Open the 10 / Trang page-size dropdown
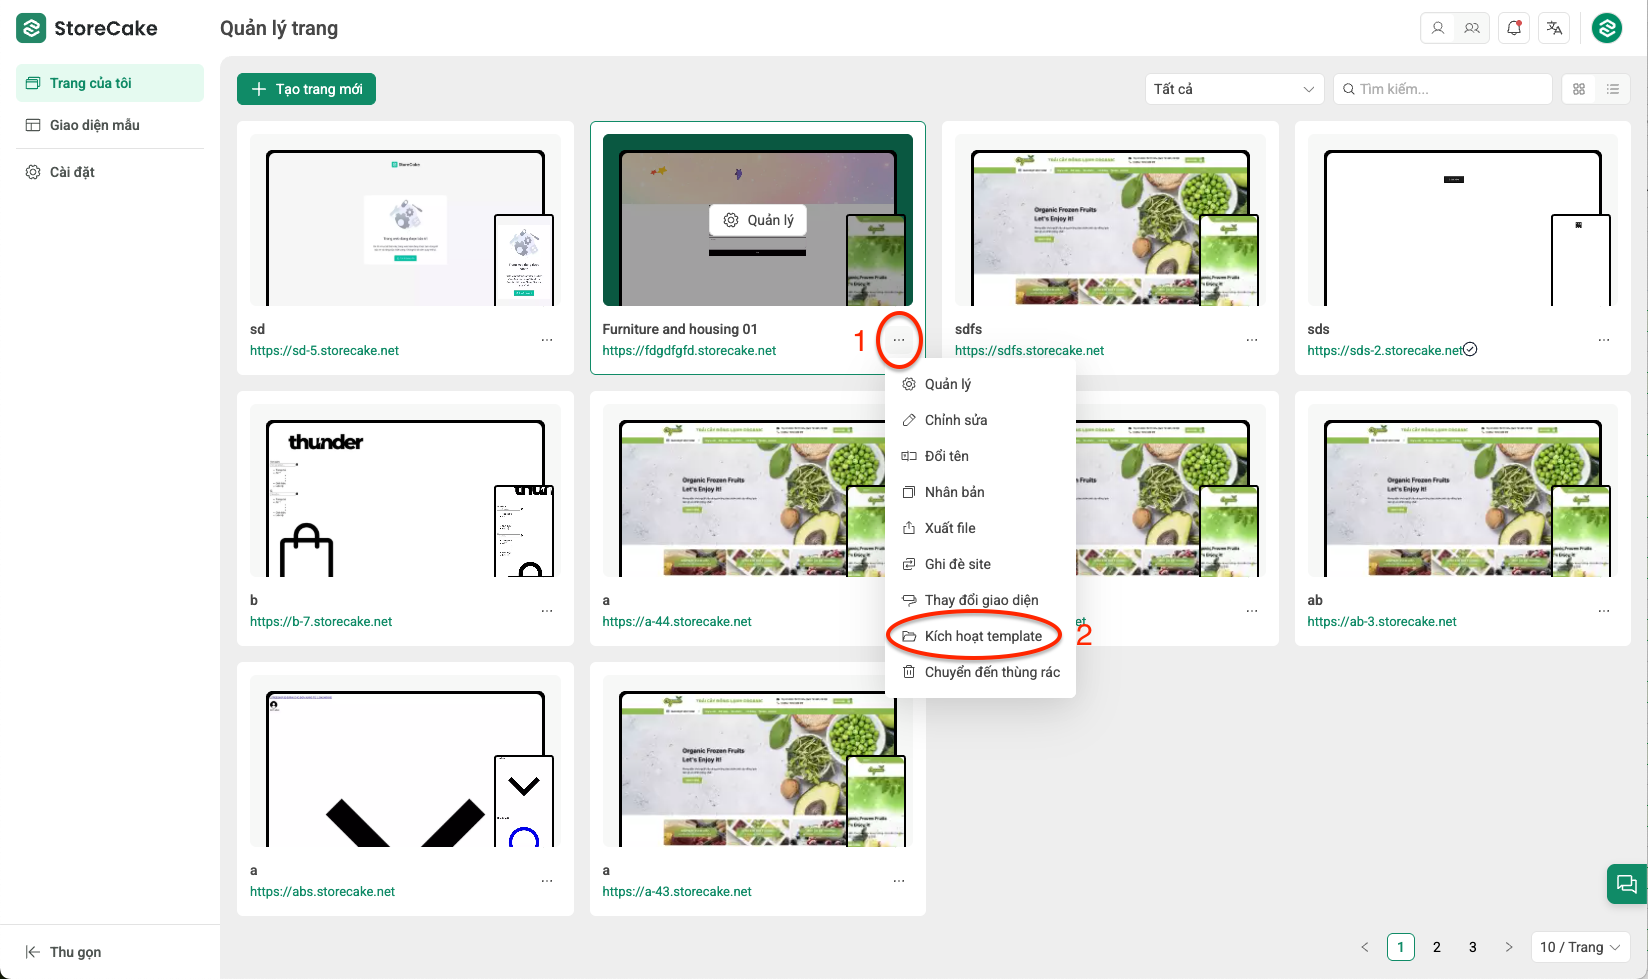Image resolution: width=1648 pixels, height=979 pixels. click(x=1580, y=947)
